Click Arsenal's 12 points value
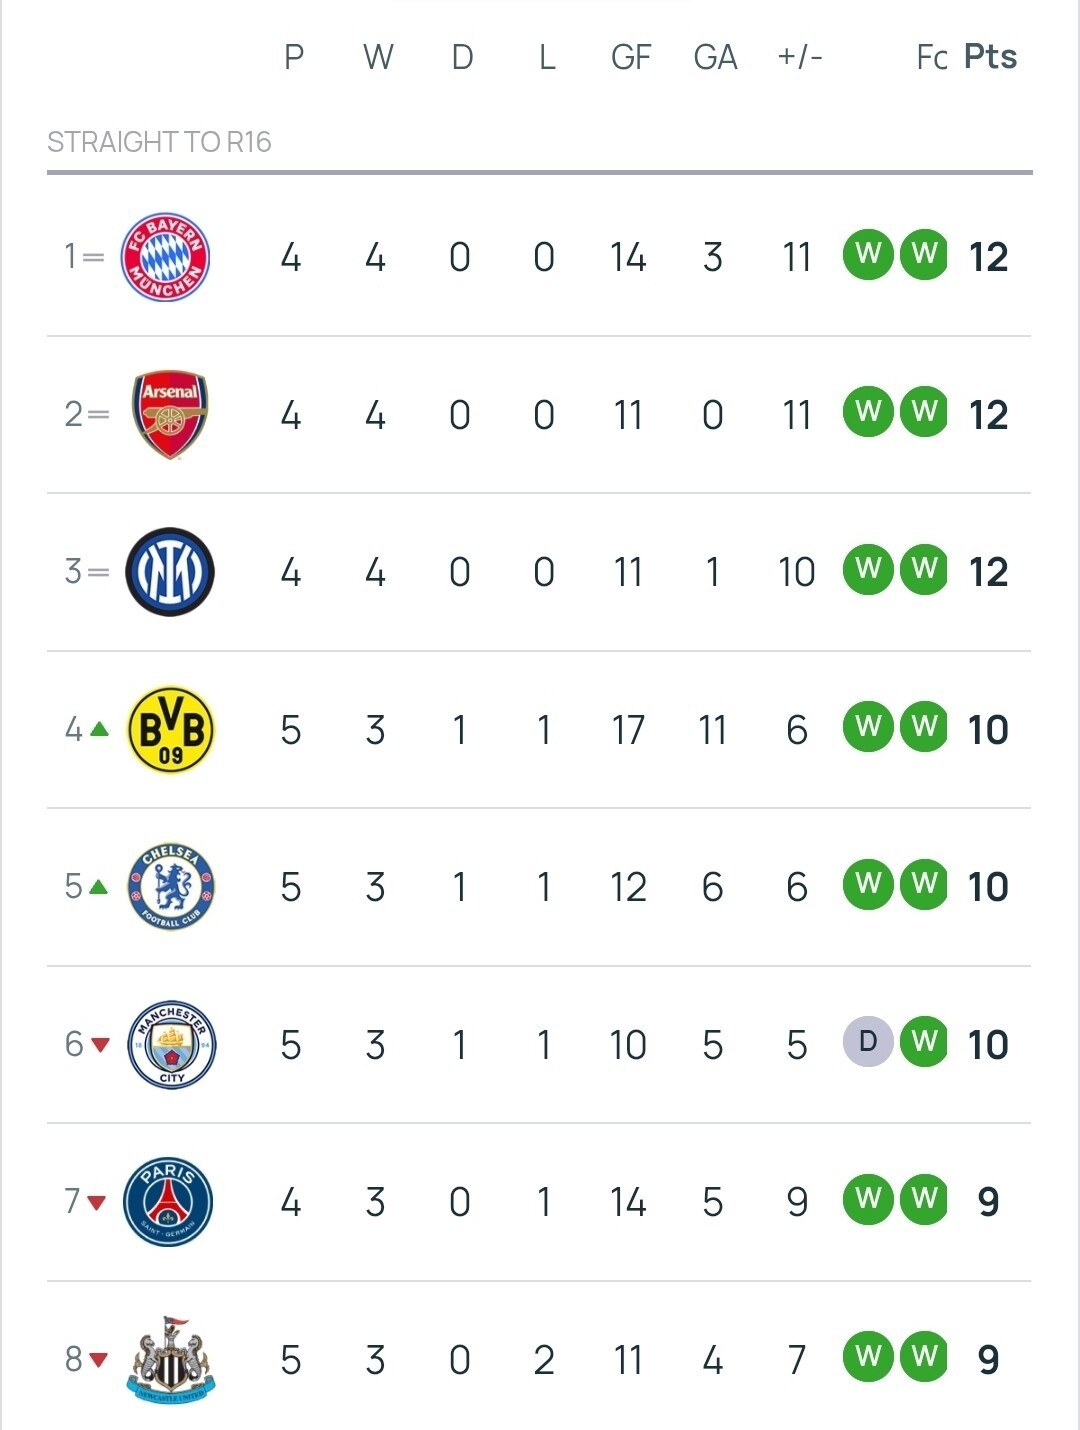This screenshot has height=1430, width=1080. [988, 415]
